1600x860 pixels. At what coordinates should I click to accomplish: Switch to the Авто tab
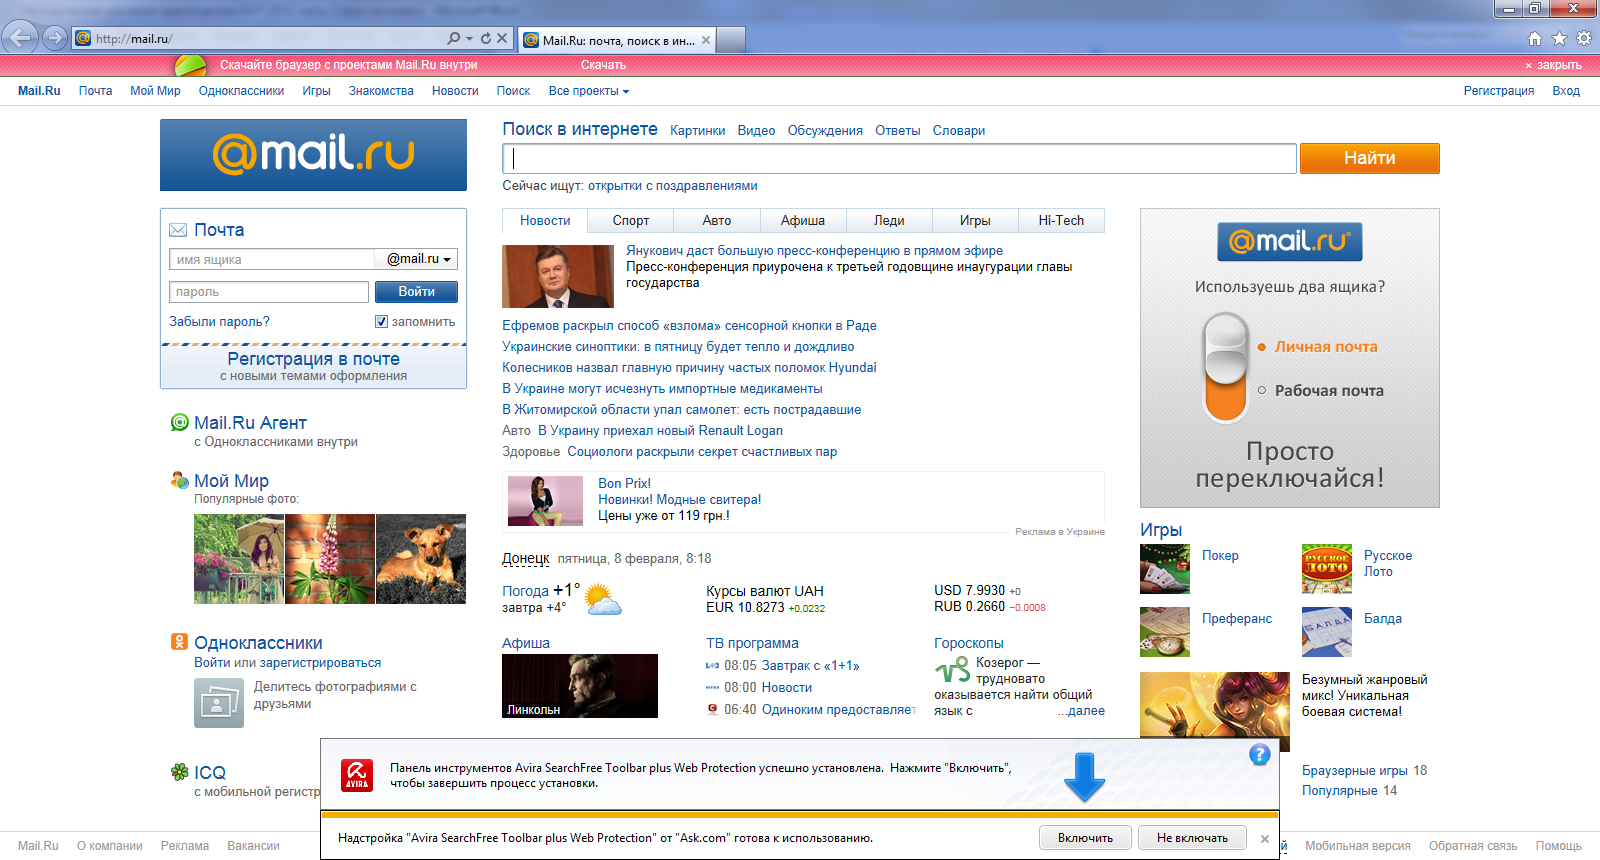(x=717, y=221)
